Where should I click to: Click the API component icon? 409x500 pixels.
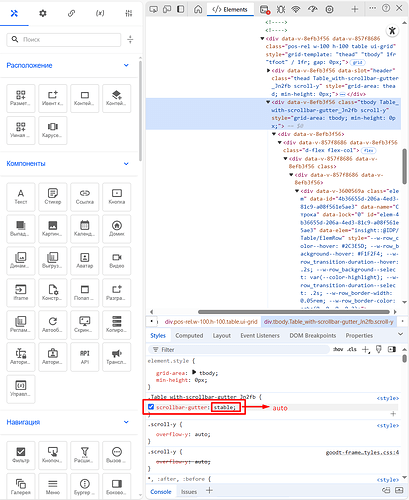point(85,357)
